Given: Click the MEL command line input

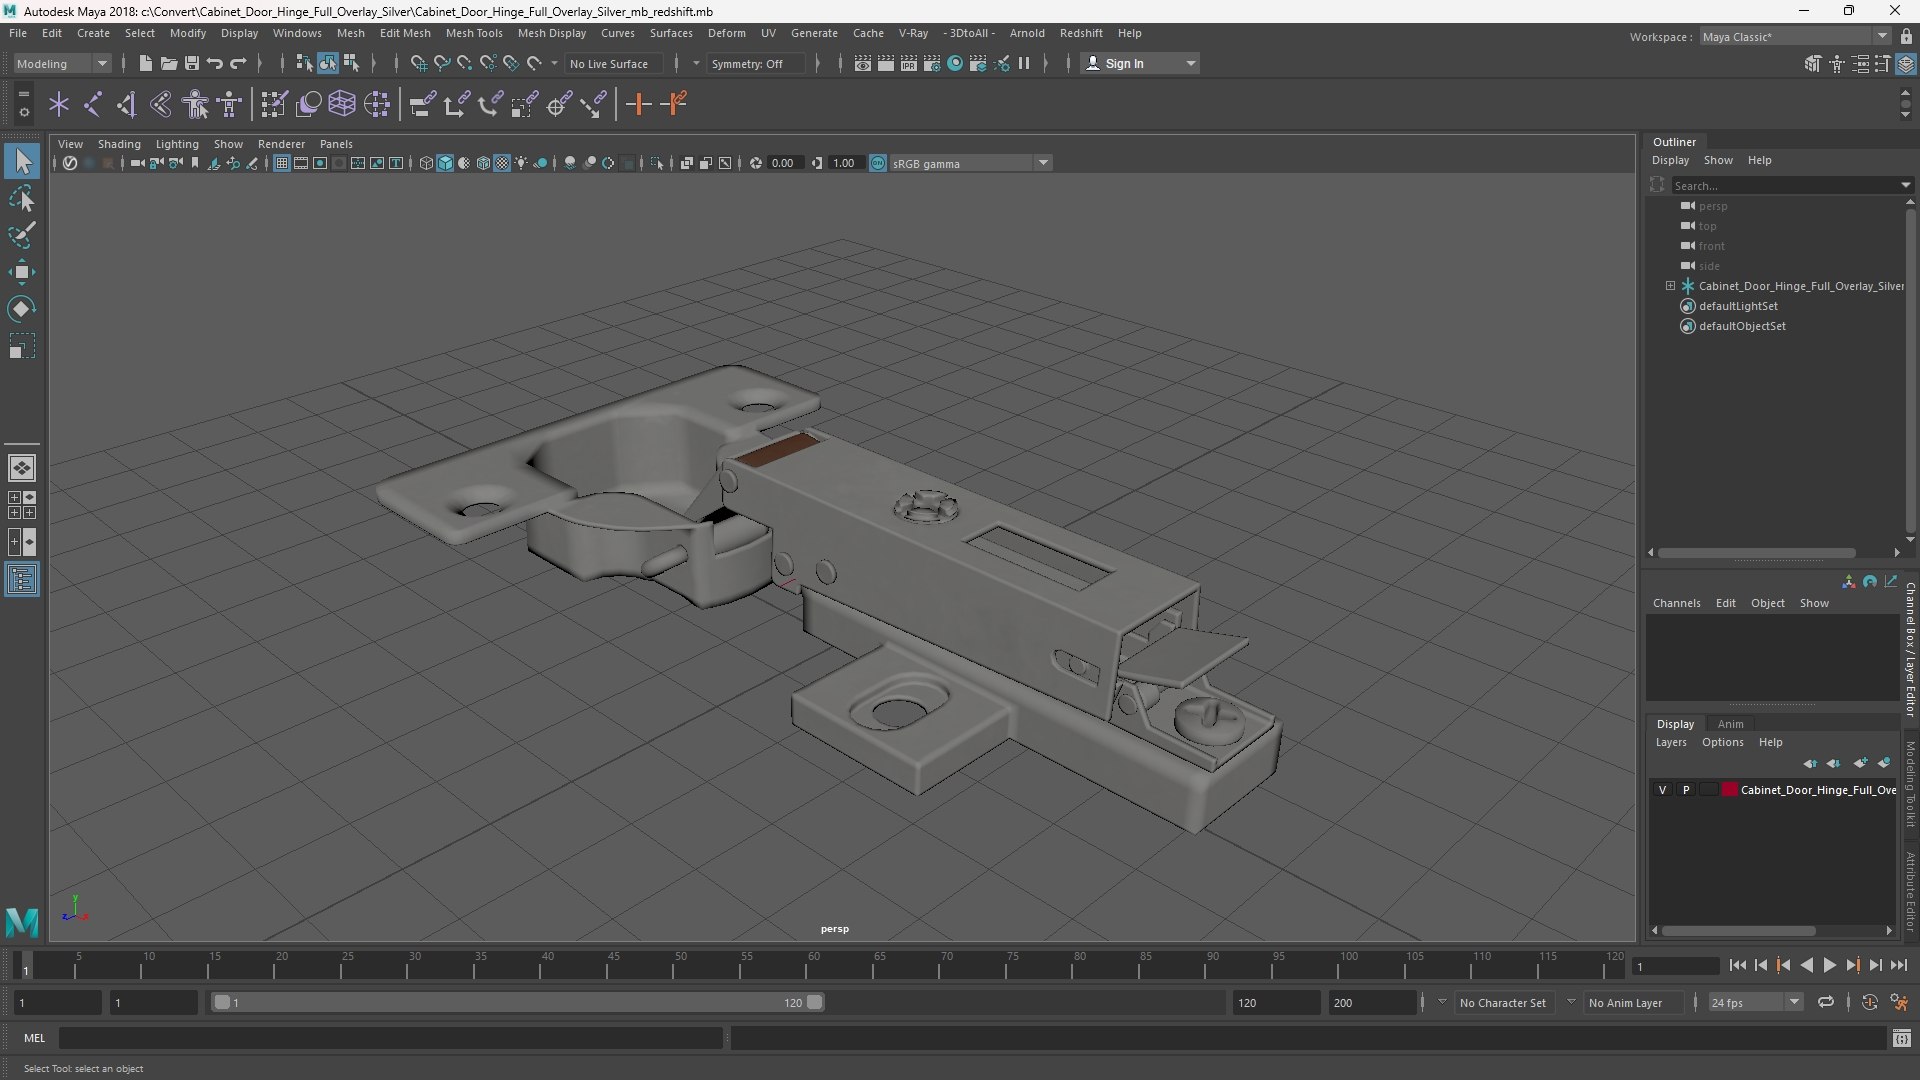Looking at the screenshot, I should [x=390, y=1038].
